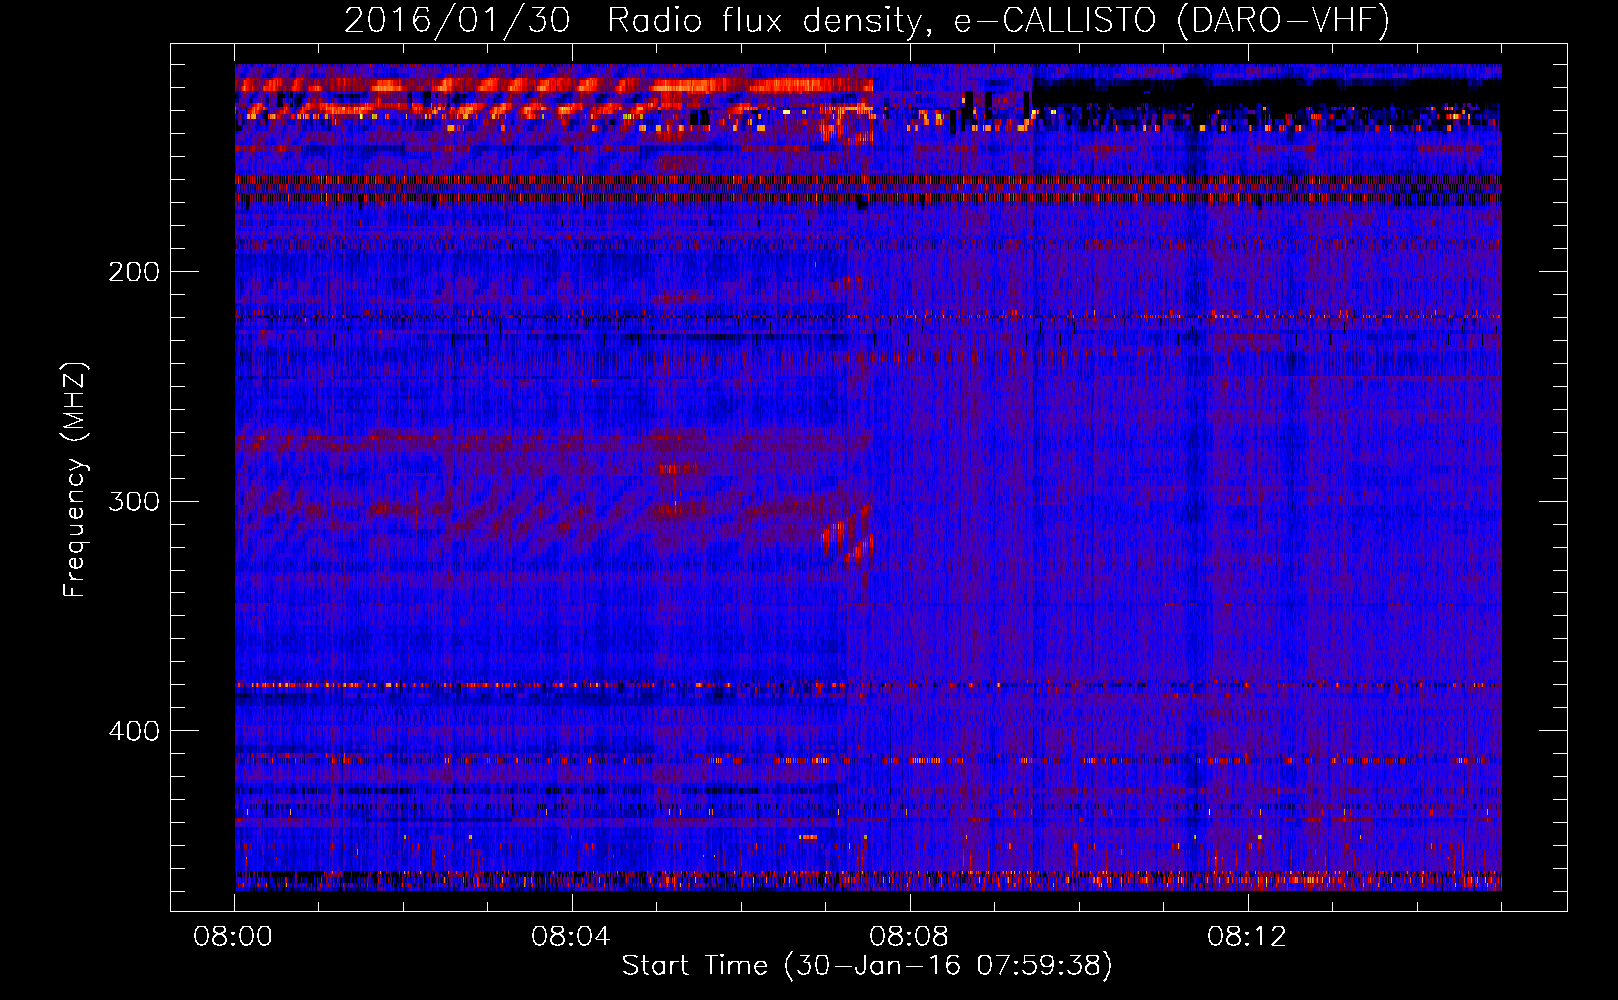The height and width of the screenshot is (1000, 1618).
Task: Select the Y-axis label "Frequency (MHZ)"
Action: (75, 480)
